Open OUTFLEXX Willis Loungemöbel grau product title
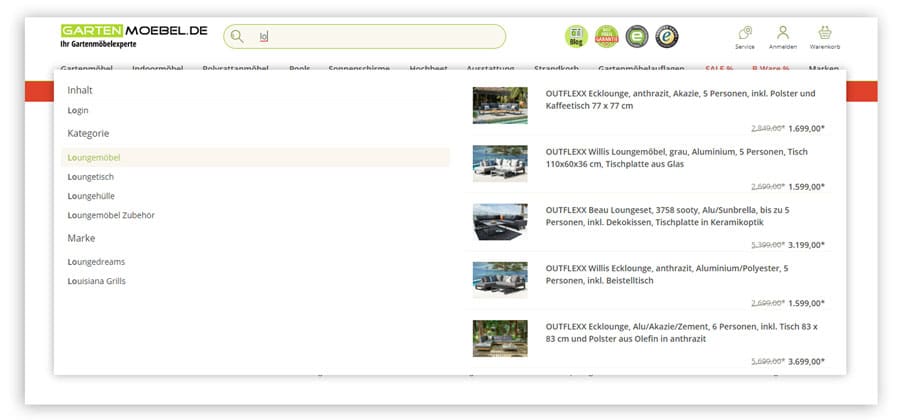The width and height of the screenshot is (900, 420). [677, 158]
